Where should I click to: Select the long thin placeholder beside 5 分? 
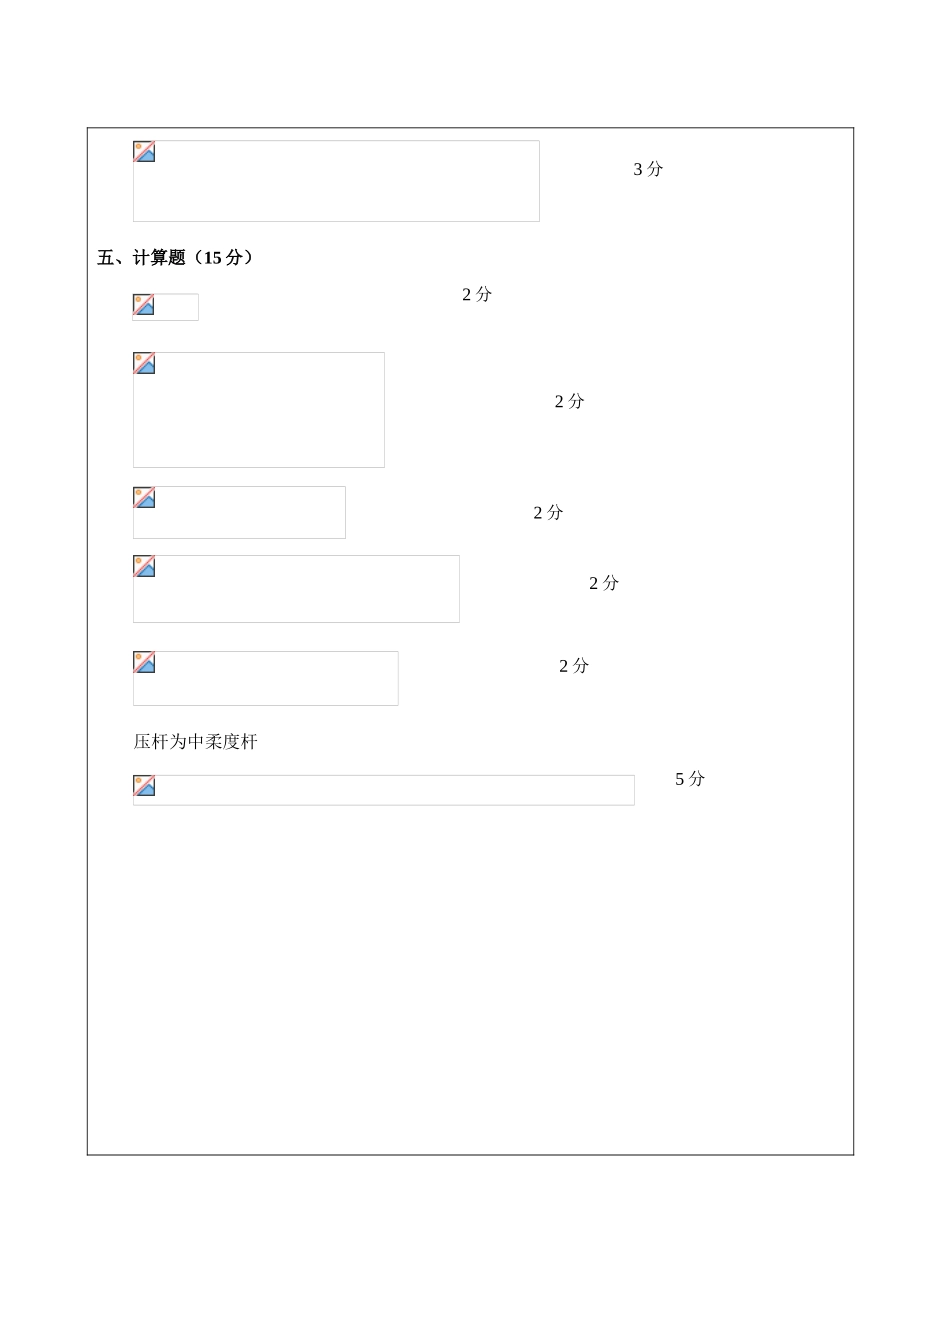click(384, 790)
